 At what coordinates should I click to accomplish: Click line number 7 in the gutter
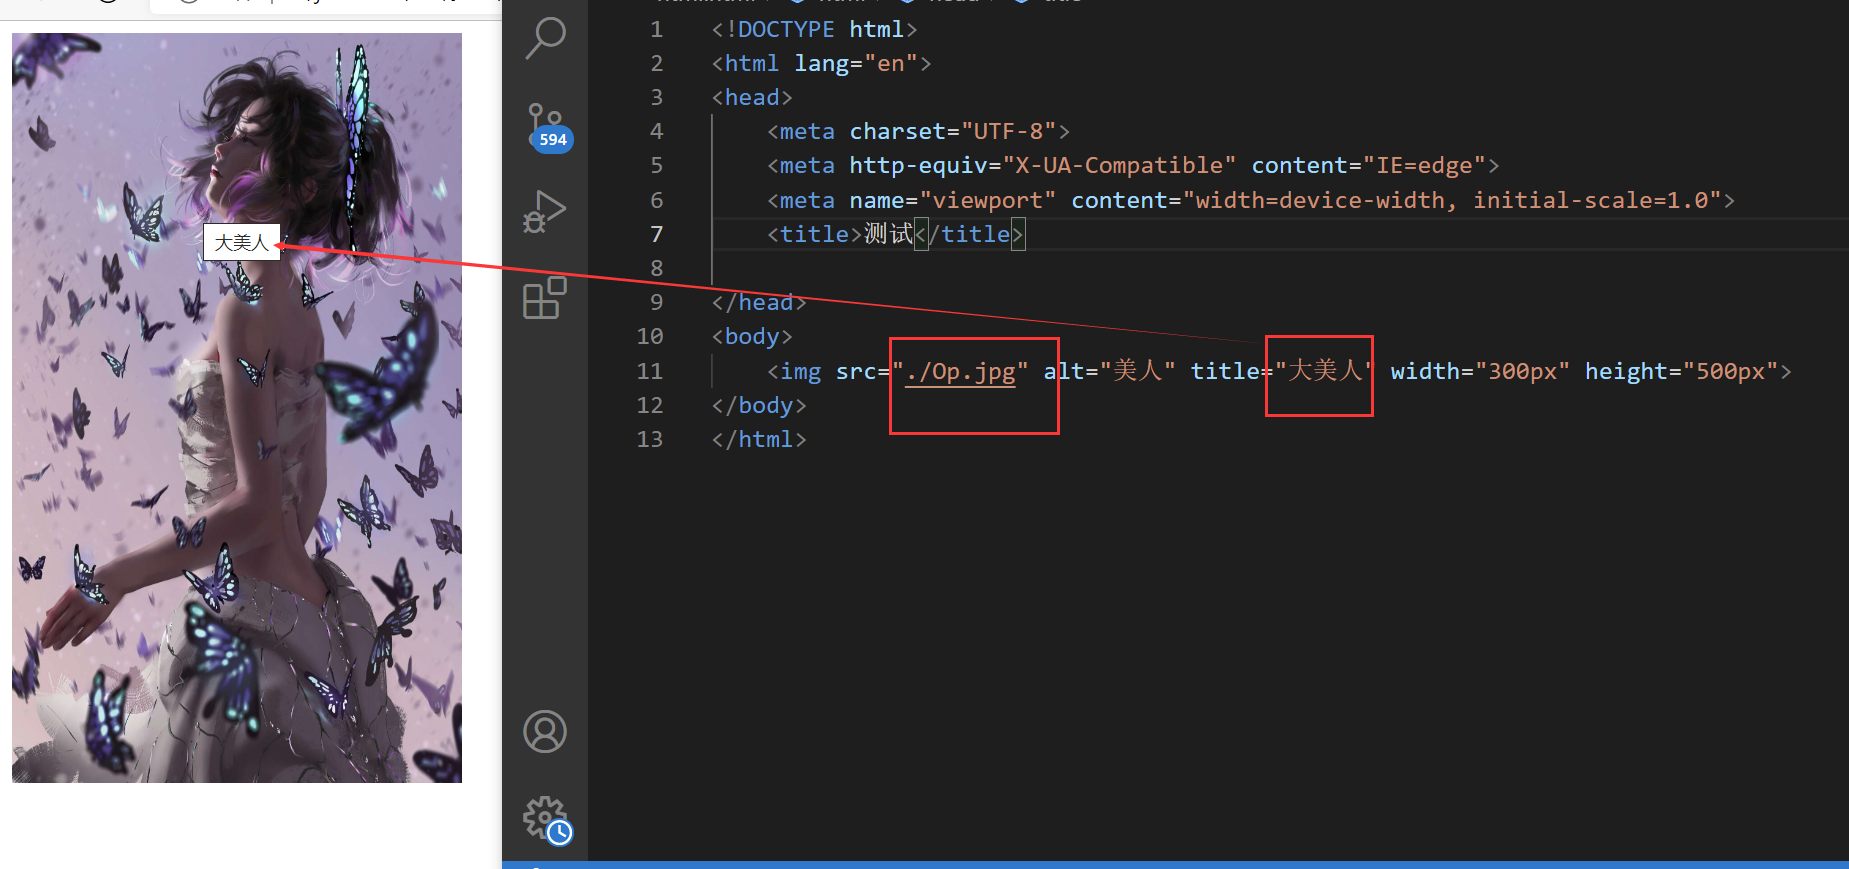click(656, 234)
